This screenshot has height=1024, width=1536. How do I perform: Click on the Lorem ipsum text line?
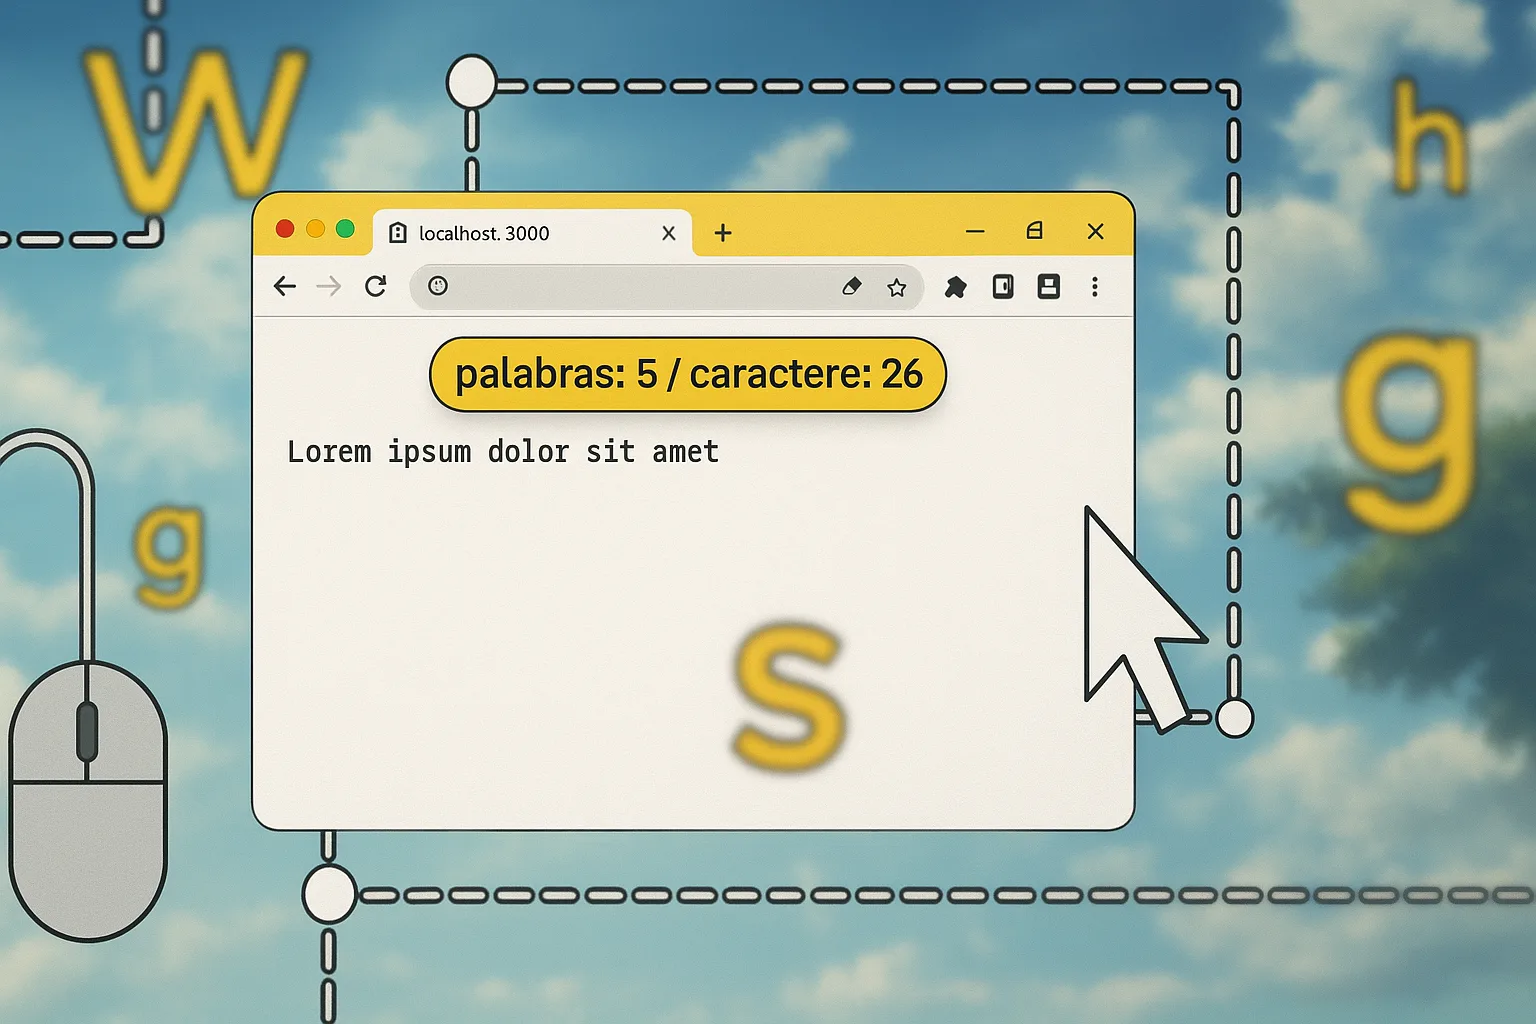pos(503,452)
